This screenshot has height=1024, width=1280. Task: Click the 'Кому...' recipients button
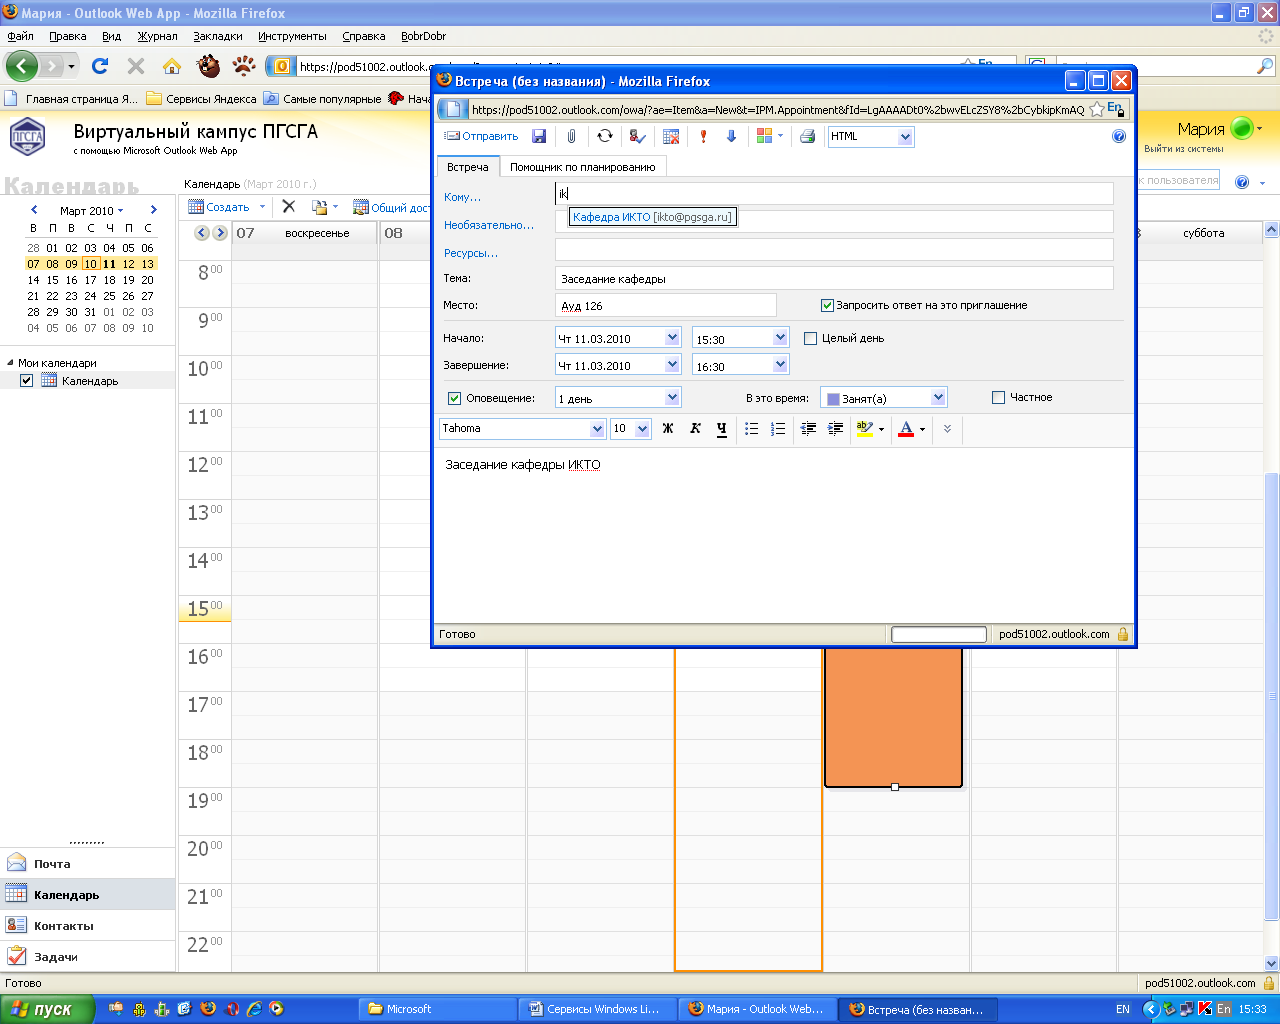click(462, 197)
